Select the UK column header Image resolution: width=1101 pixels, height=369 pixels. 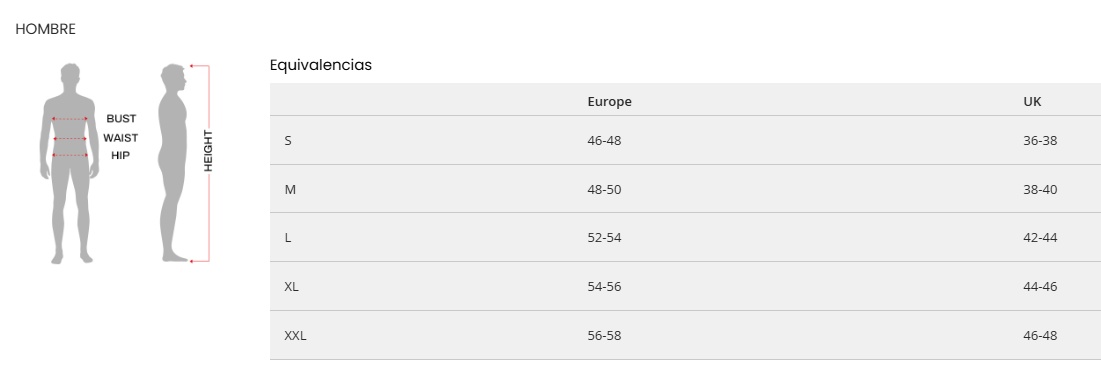(x=1032, y=102)
